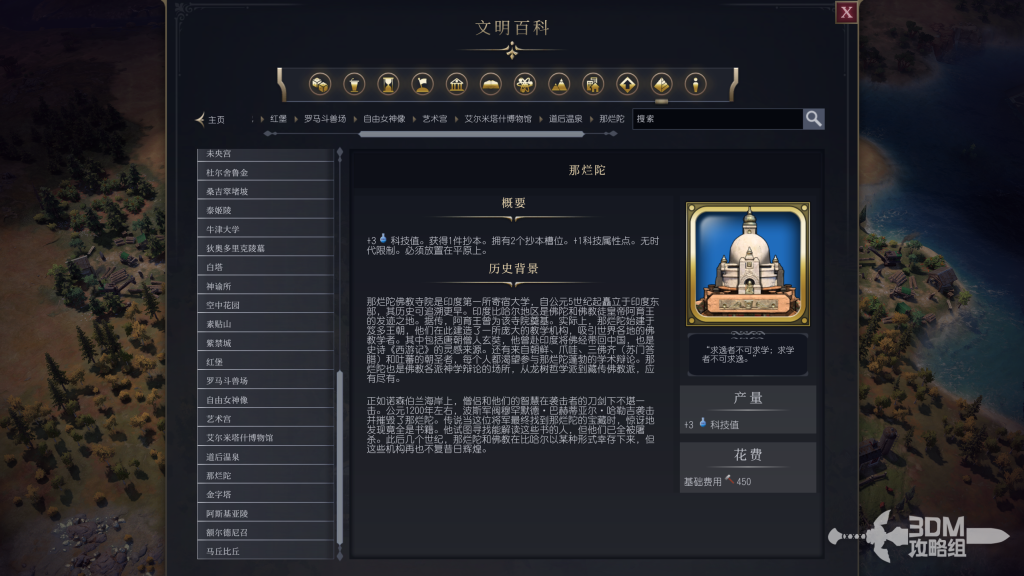Select the pyramid wonders category icon
This screenshot has width=1024, height=576.
point(662,84)
